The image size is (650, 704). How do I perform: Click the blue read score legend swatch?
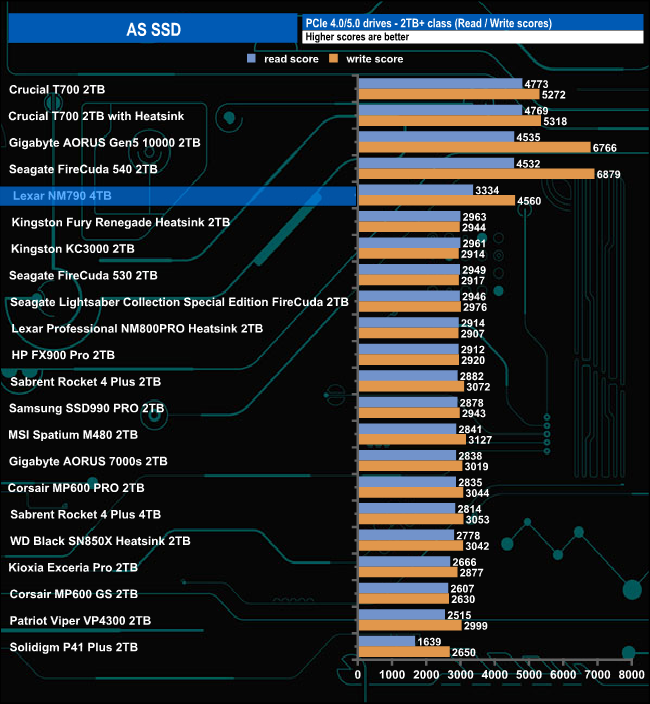tap(251, 58)
